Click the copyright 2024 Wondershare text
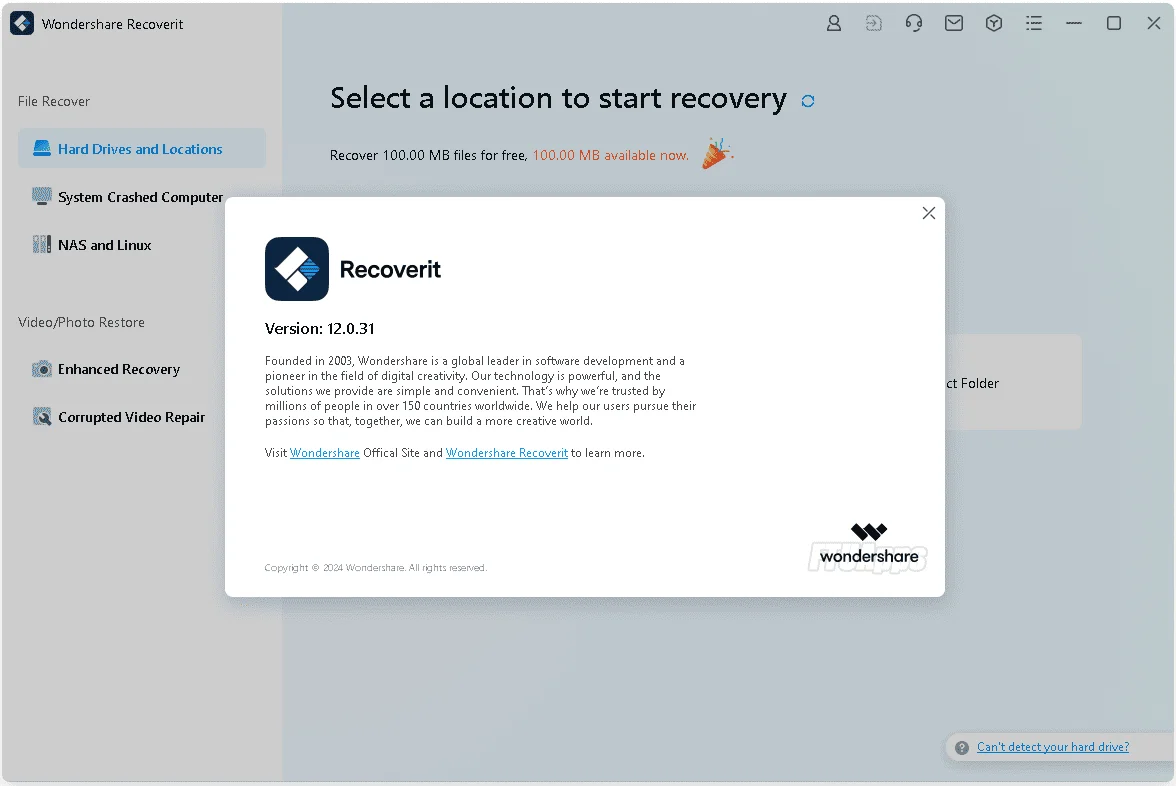1176x786 pixels. click(376, 568)
